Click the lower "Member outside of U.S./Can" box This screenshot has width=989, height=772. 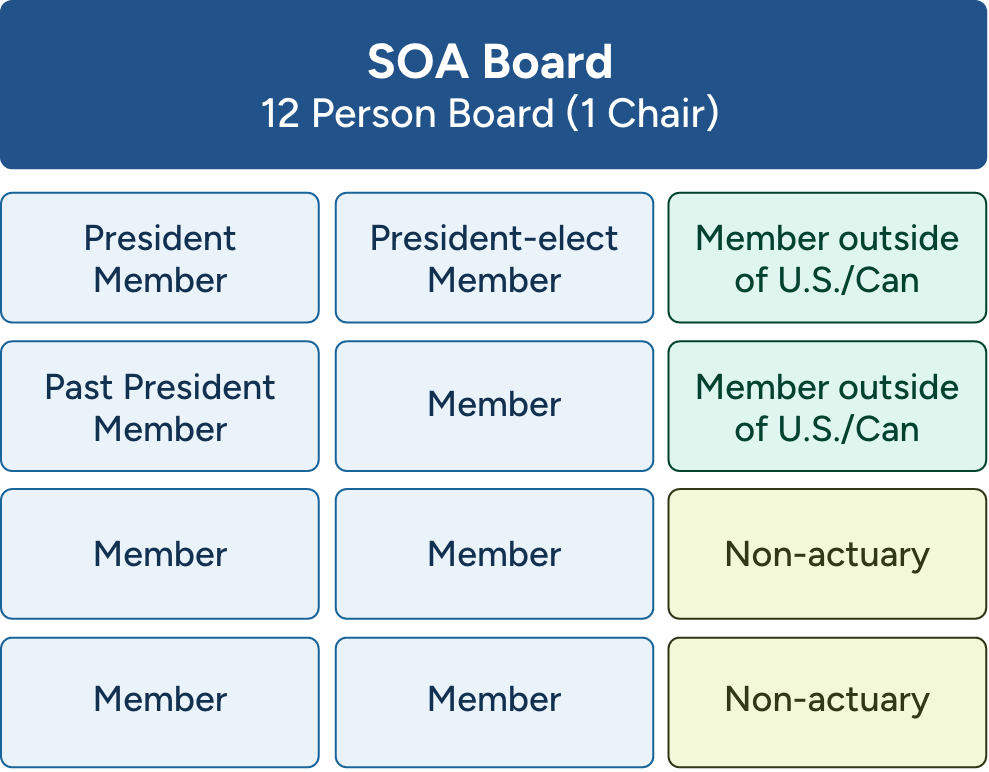(827, 406)
